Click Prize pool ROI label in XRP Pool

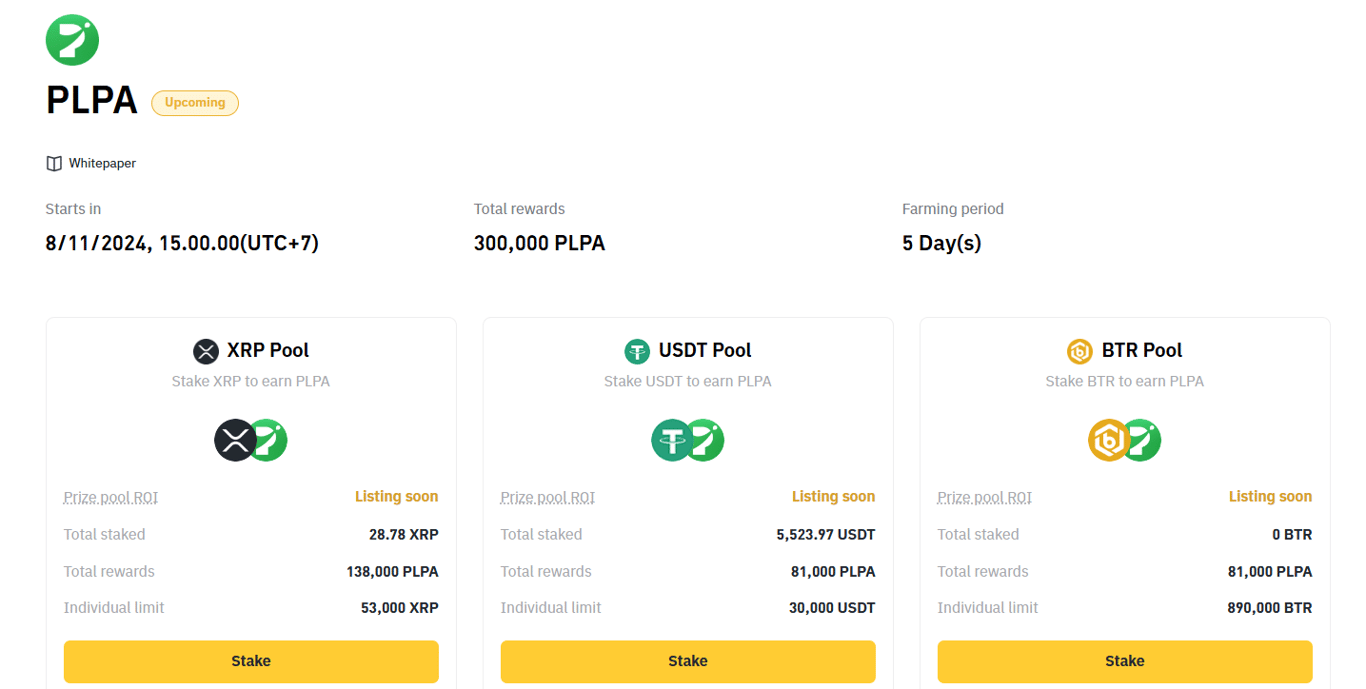coord(111,497)
